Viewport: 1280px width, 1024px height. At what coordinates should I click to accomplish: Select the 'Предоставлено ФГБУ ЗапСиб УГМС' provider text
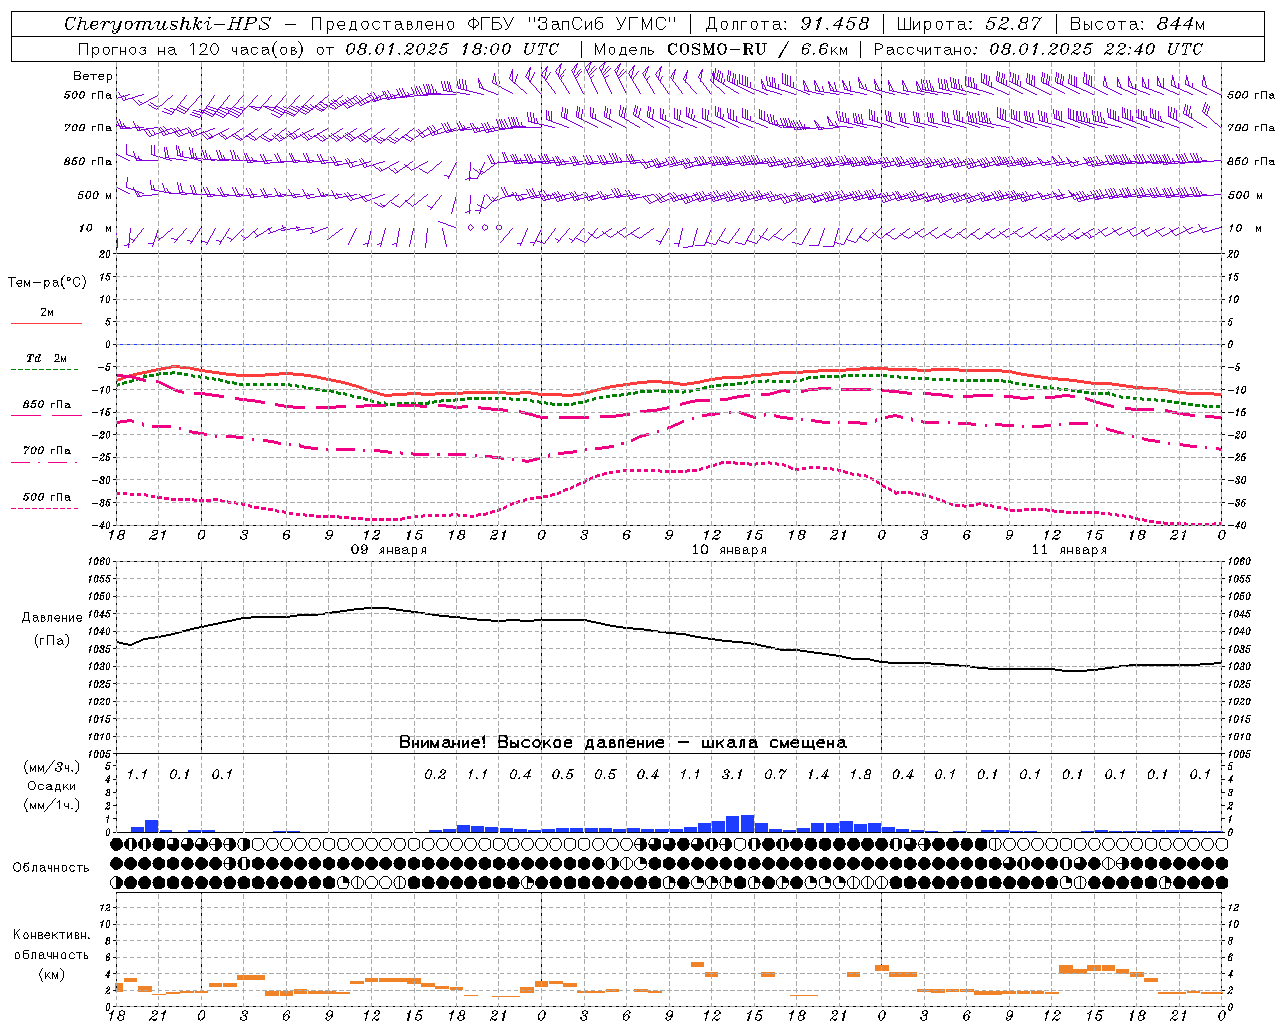(x=494, y=24)
